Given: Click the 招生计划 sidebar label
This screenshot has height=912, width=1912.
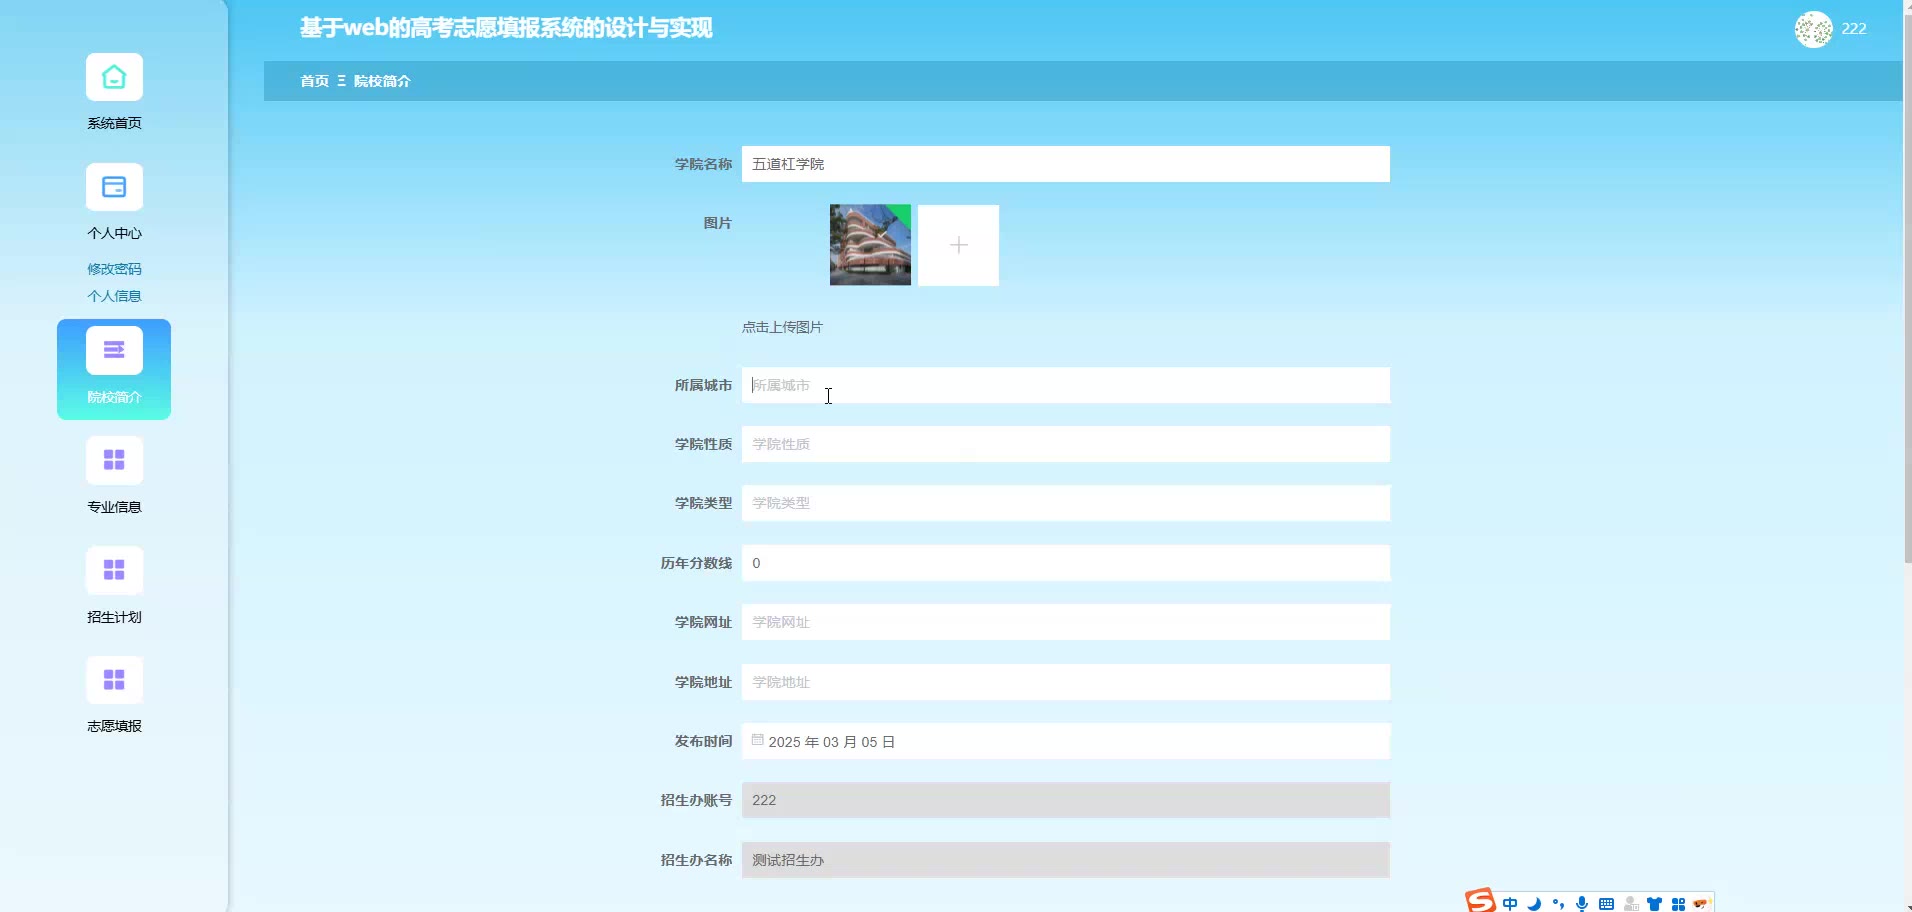Looking at the screenshot, I should [x=114, y=617].
